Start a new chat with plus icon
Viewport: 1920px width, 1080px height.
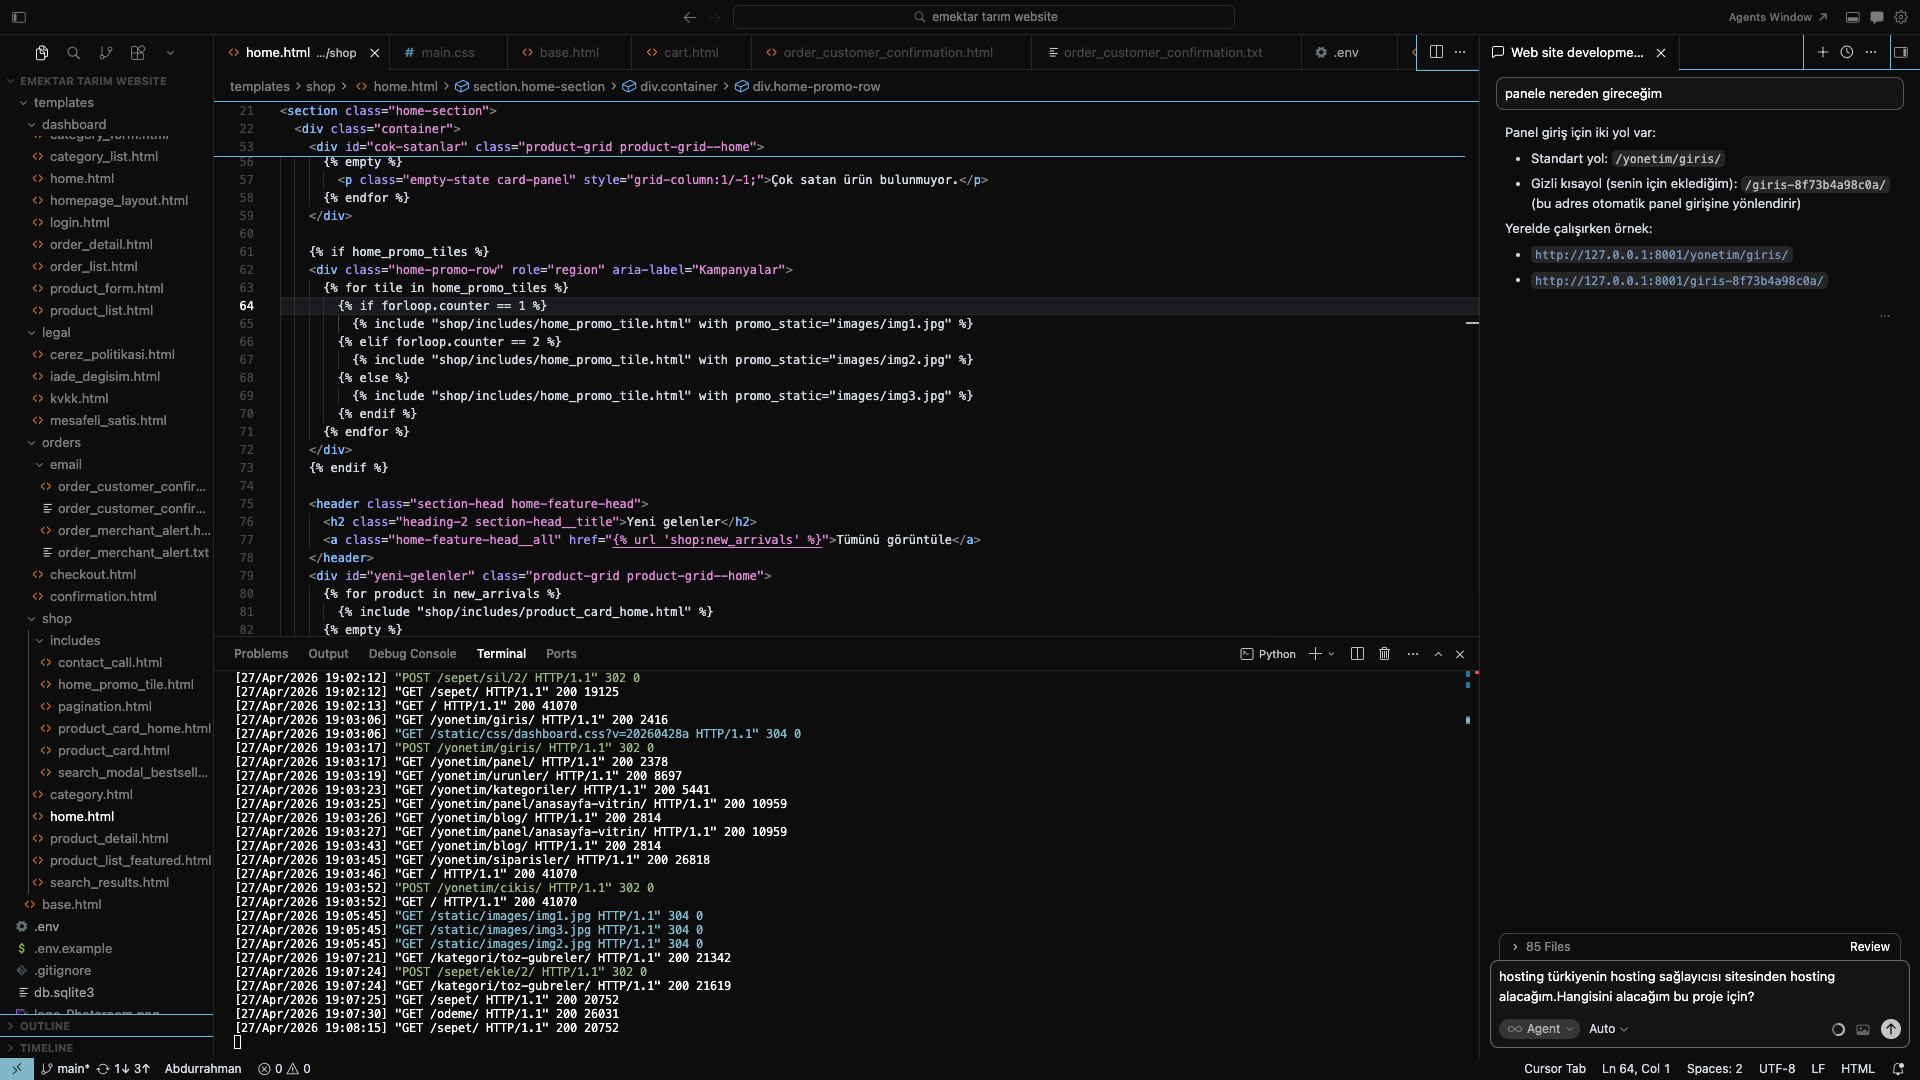[1822, 53]
